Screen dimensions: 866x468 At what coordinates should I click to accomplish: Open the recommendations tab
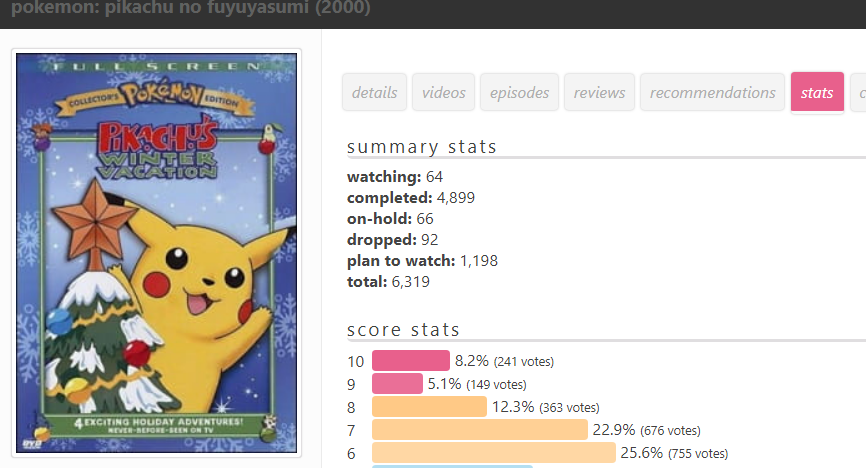tap(712, 92)
